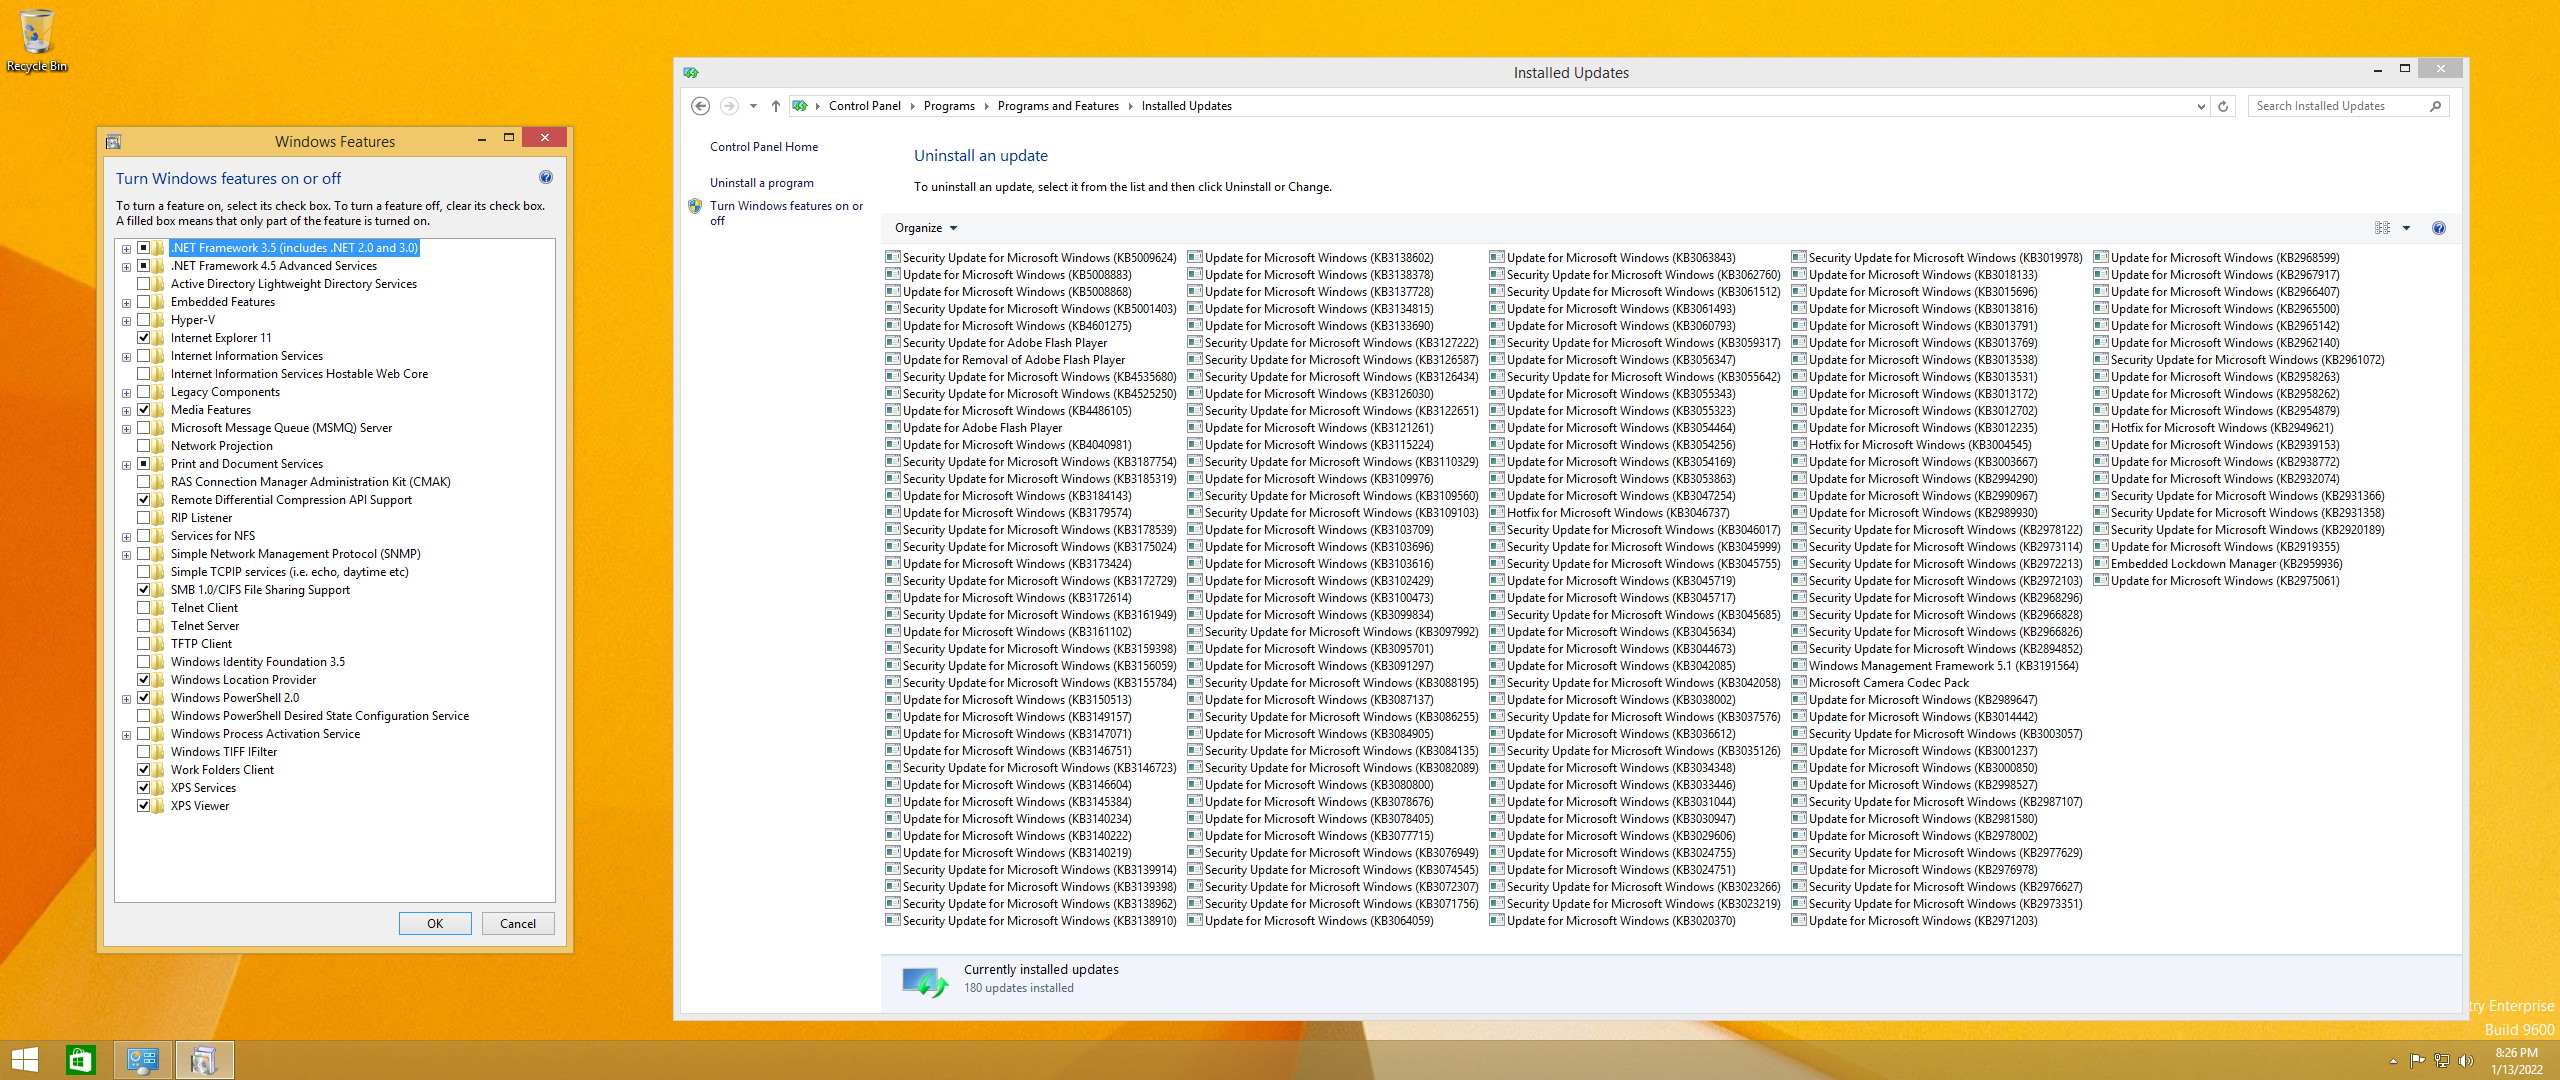
Task: Click Turn Windows features on or off link
Action: [786, 213]
